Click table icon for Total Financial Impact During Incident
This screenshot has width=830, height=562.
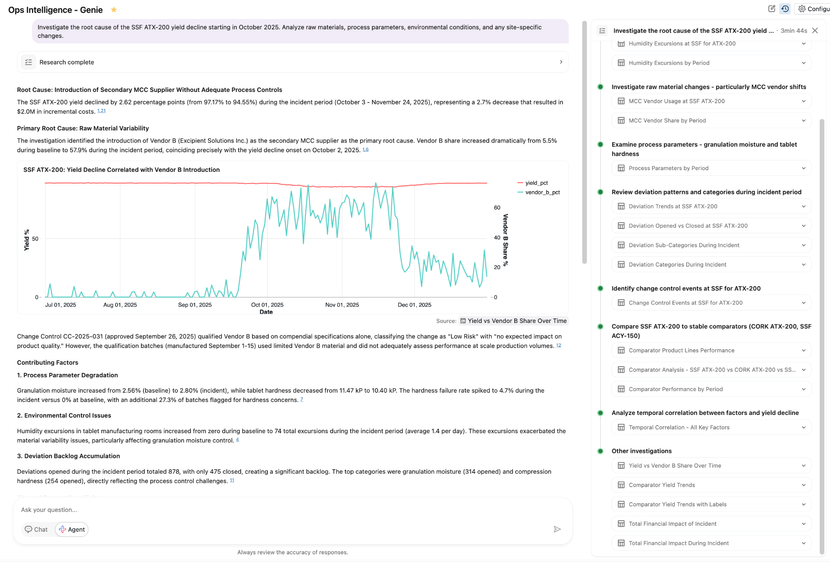621,543
